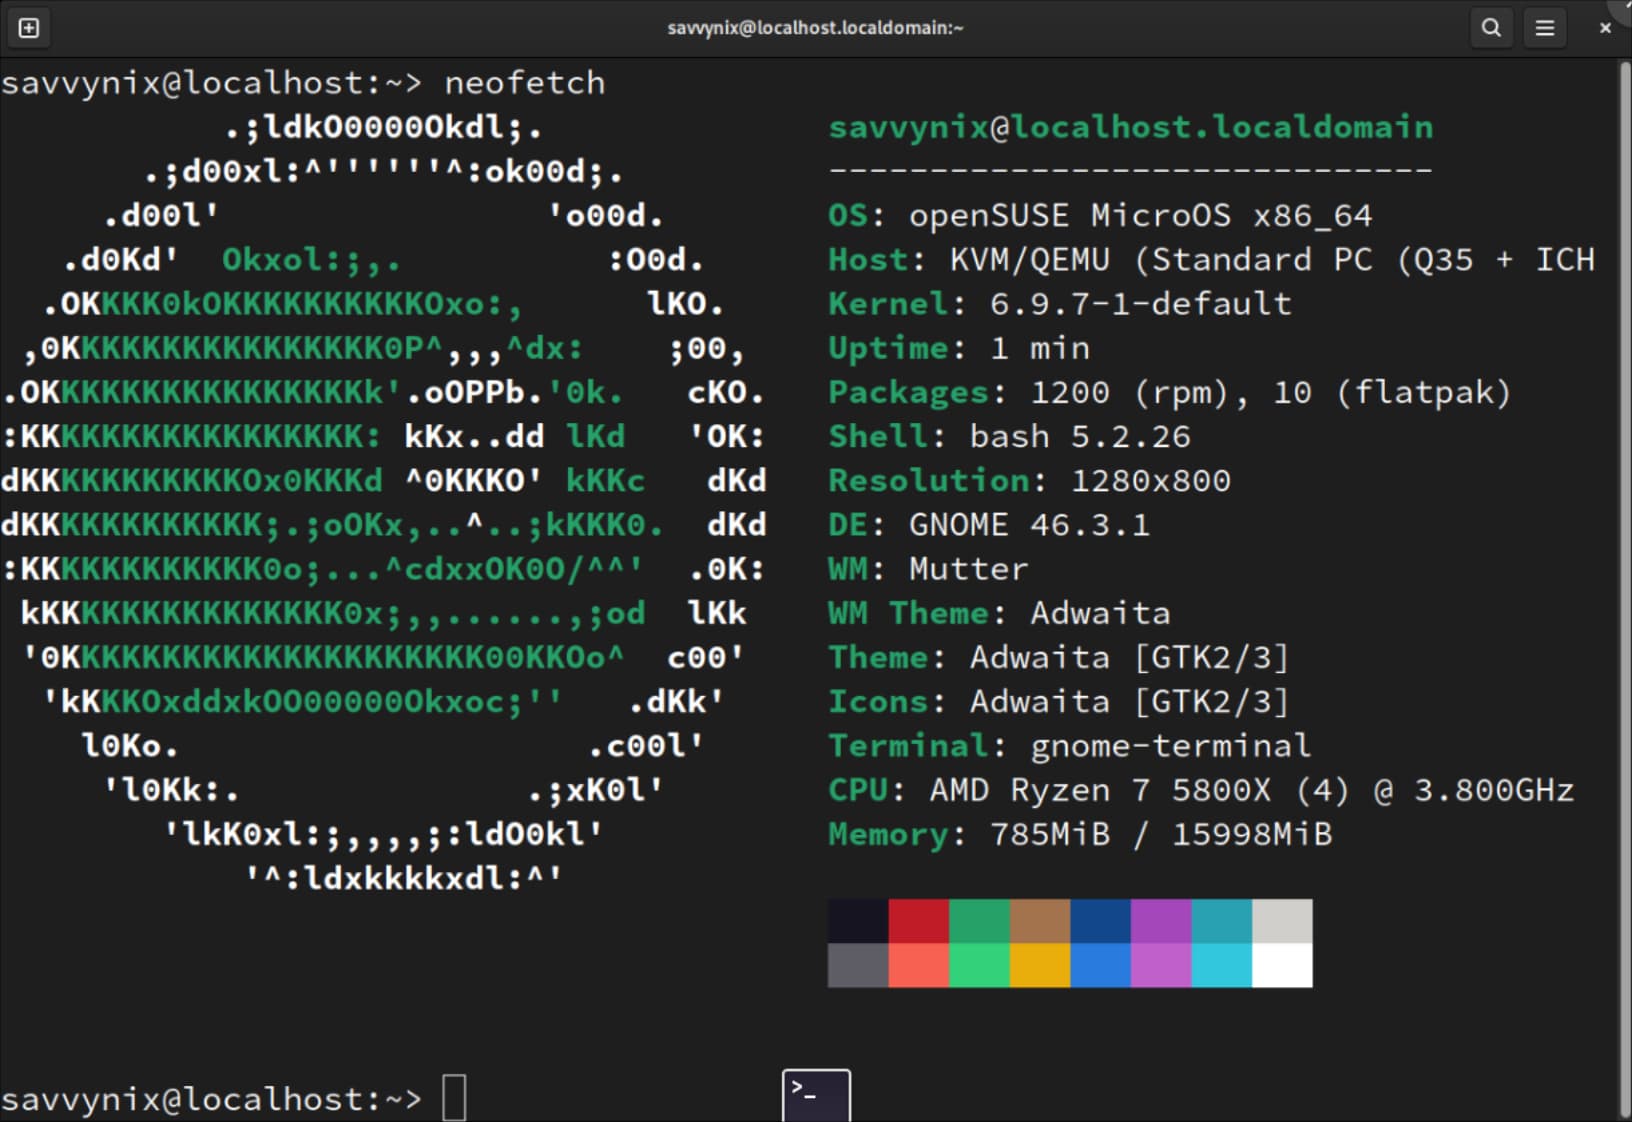Click the new tab icon in header
The width and height of the screenshot is (1632, 1122).
click(29, 28)
